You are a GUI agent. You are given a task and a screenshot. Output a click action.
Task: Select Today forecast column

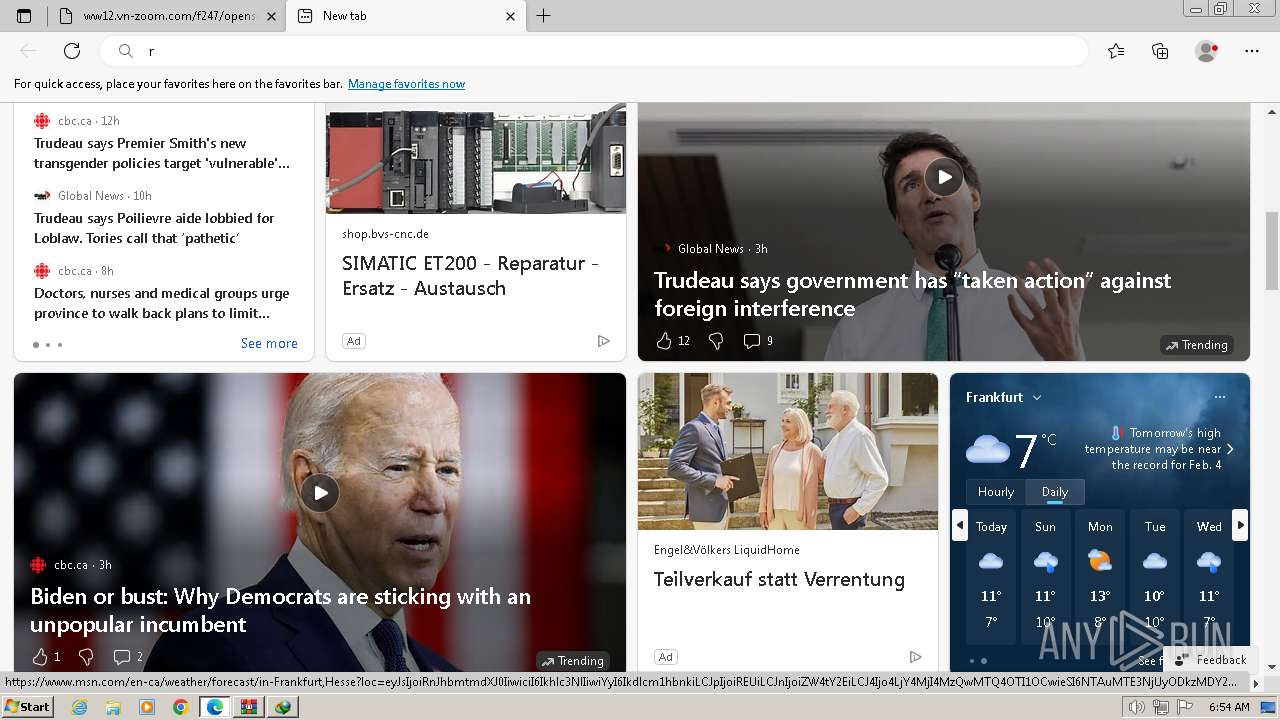[991, 575]
